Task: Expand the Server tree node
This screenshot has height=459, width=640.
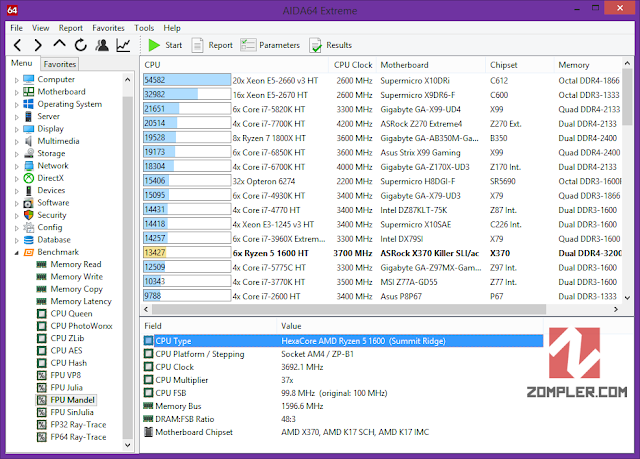Action: coord(17,117)
